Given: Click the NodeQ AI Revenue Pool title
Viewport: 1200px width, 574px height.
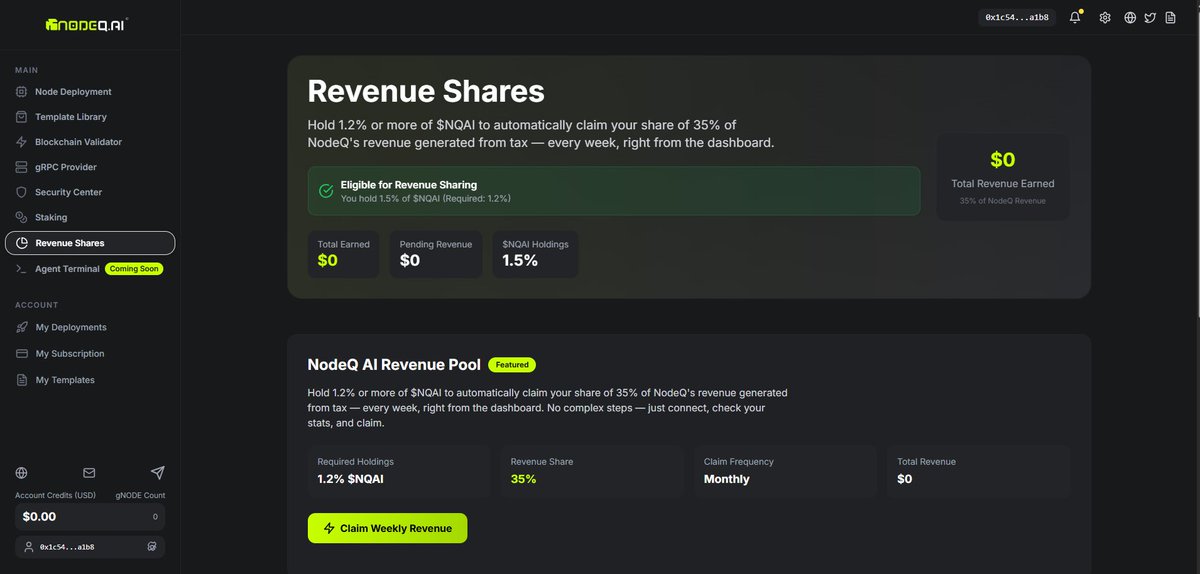Looking at the screenshot, I should pos(394,365).
